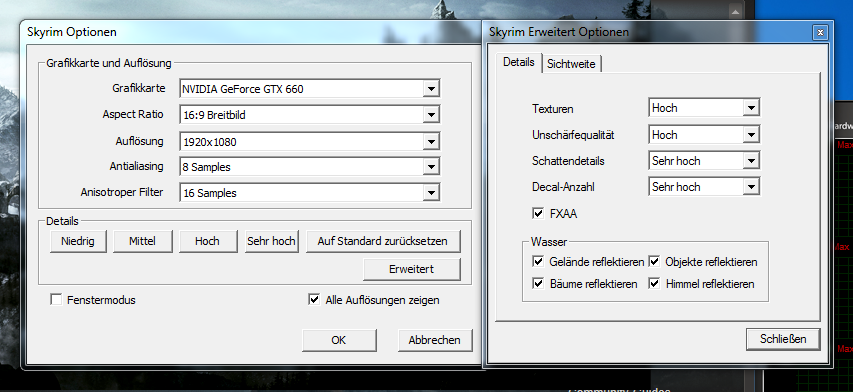Viewport: 853px width, 392px height.
Task: Open the Grafikkarte dropdown showing NVIDIA GeForce GTX 660
Action: tap(309, 89)
